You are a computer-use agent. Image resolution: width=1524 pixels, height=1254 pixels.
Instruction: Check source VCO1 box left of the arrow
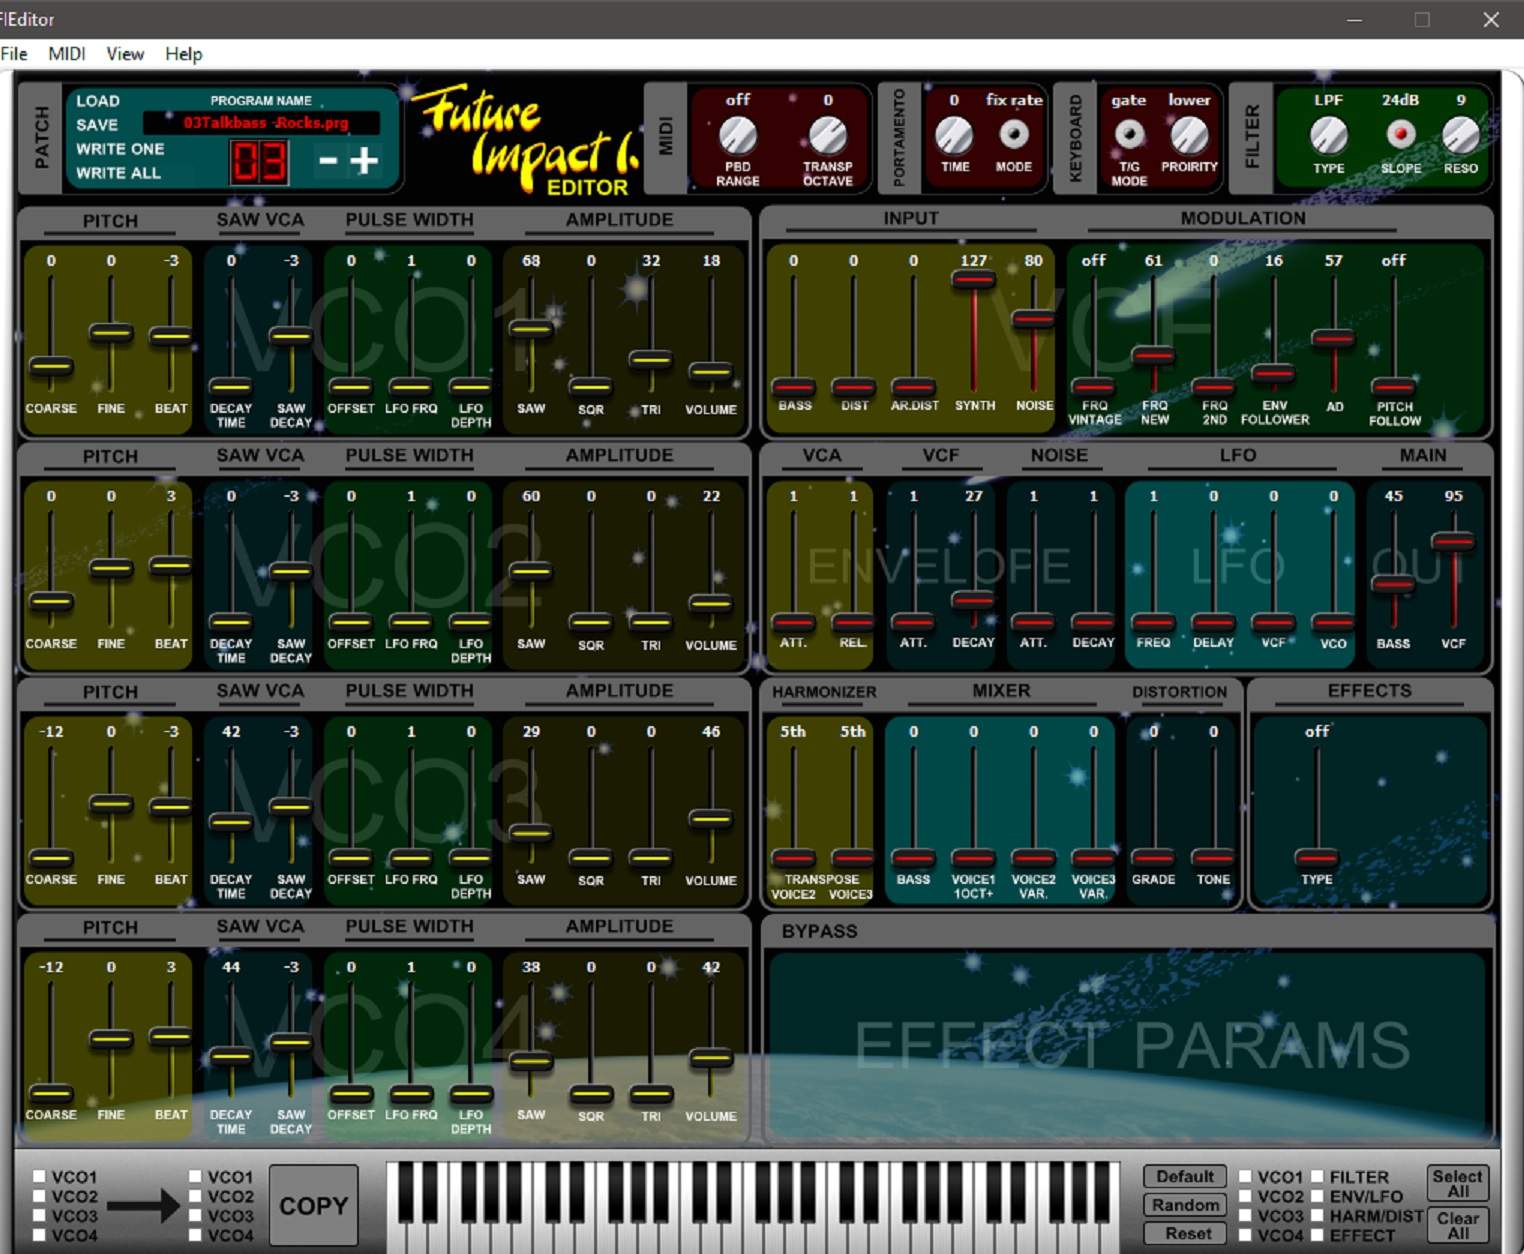pos(39,1177)
